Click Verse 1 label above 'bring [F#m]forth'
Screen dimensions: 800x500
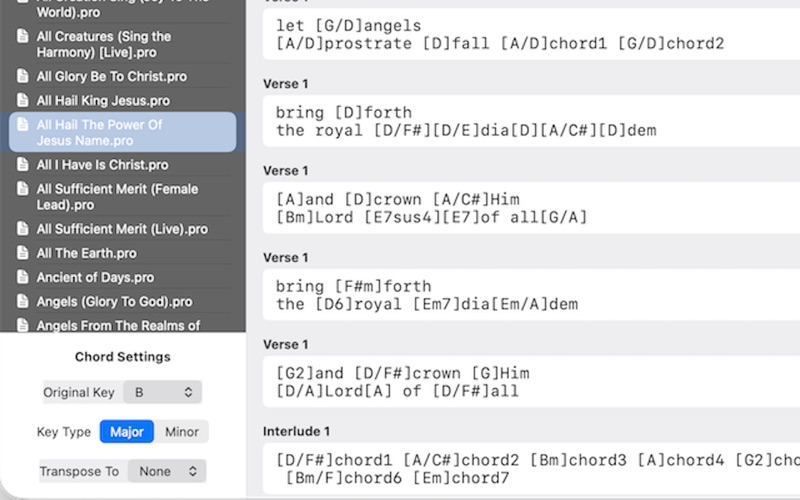tap(285, 258)
